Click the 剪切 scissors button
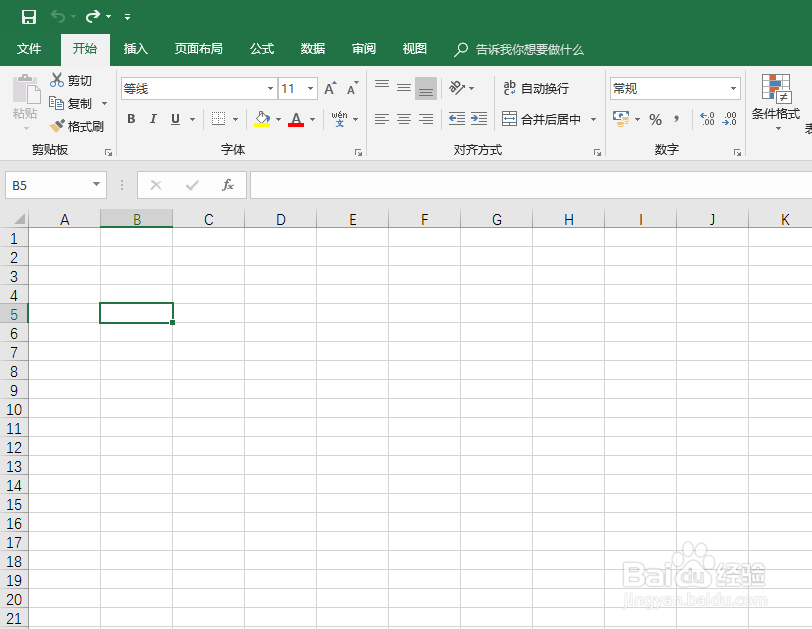Screen dimensions: 812x629 point(71,80)
